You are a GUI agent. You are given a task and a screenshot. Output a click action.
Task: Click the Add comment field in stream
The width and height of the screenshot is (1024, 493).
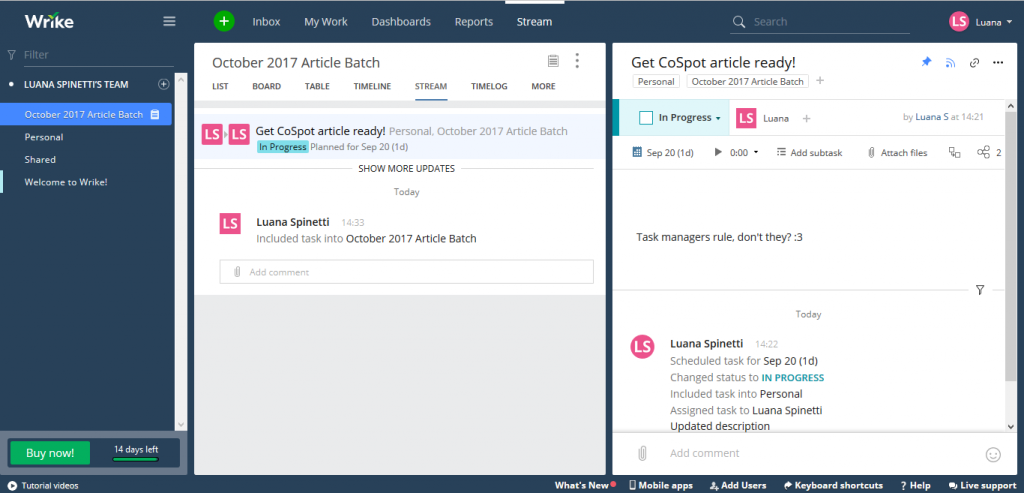[x=406, y=272]
